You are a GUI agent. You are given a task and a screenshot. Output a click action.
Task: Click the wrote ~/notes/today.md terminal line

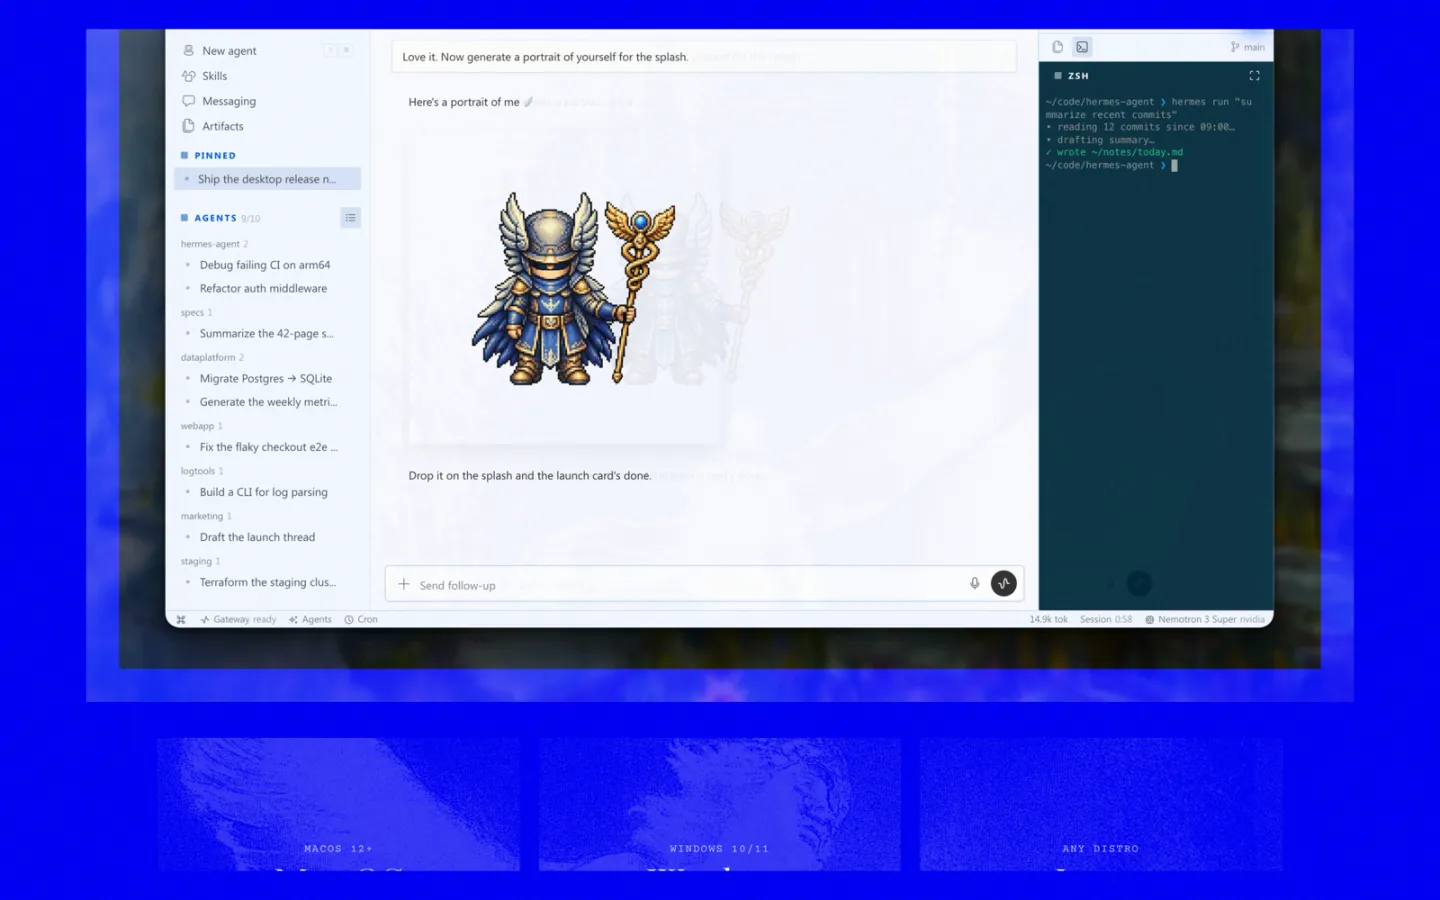(x=1114, y=152)
